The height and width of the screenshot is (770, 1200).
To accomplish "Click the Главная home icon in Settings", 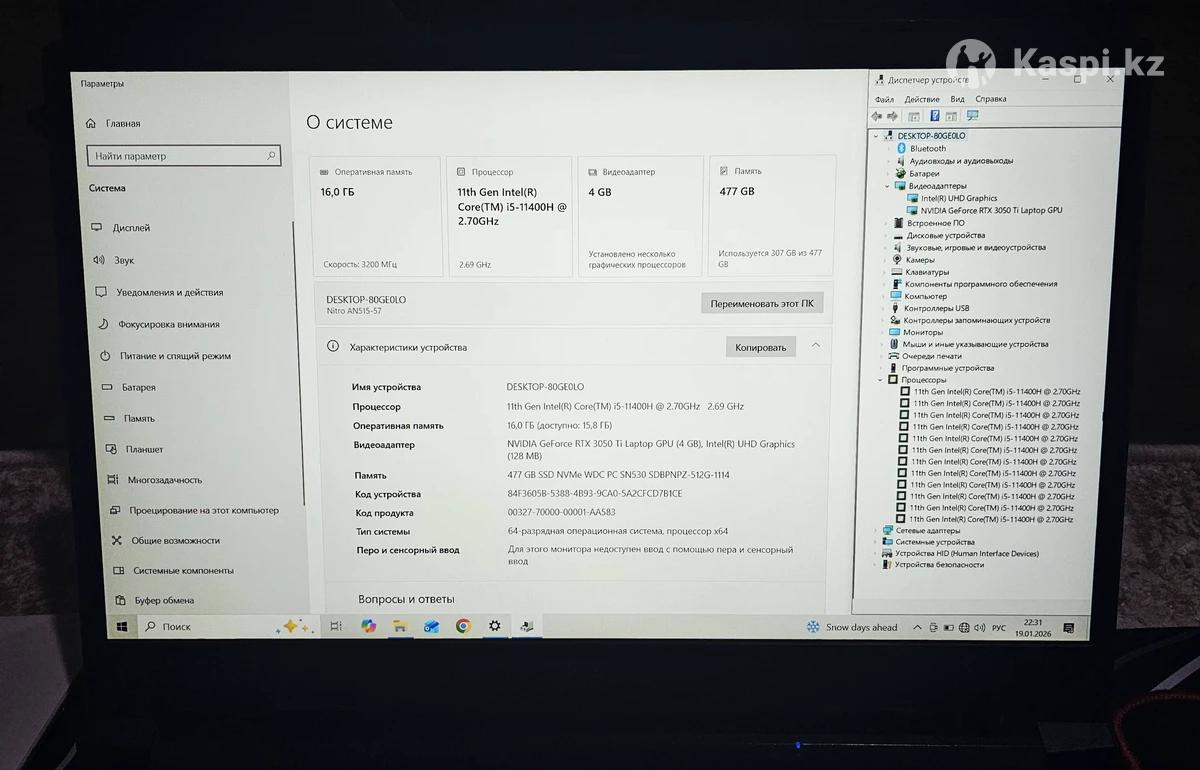I will [x=92, y=124].
